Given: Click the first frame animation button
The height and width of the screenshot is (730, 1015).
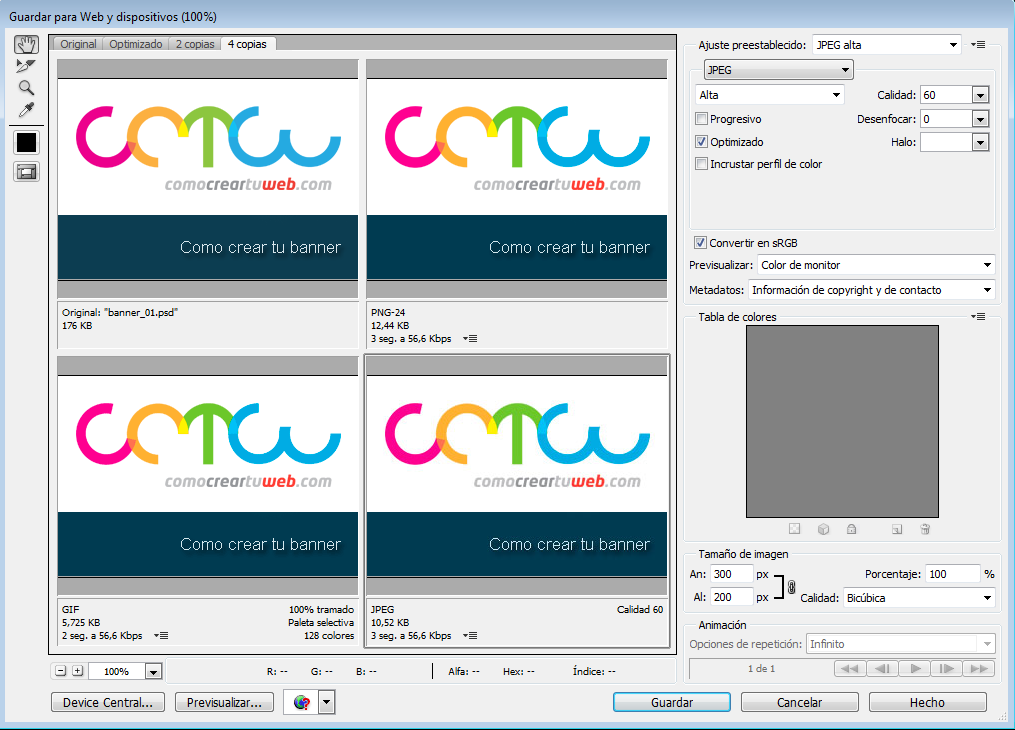Looking at the screenshot, I should [850, 669].
